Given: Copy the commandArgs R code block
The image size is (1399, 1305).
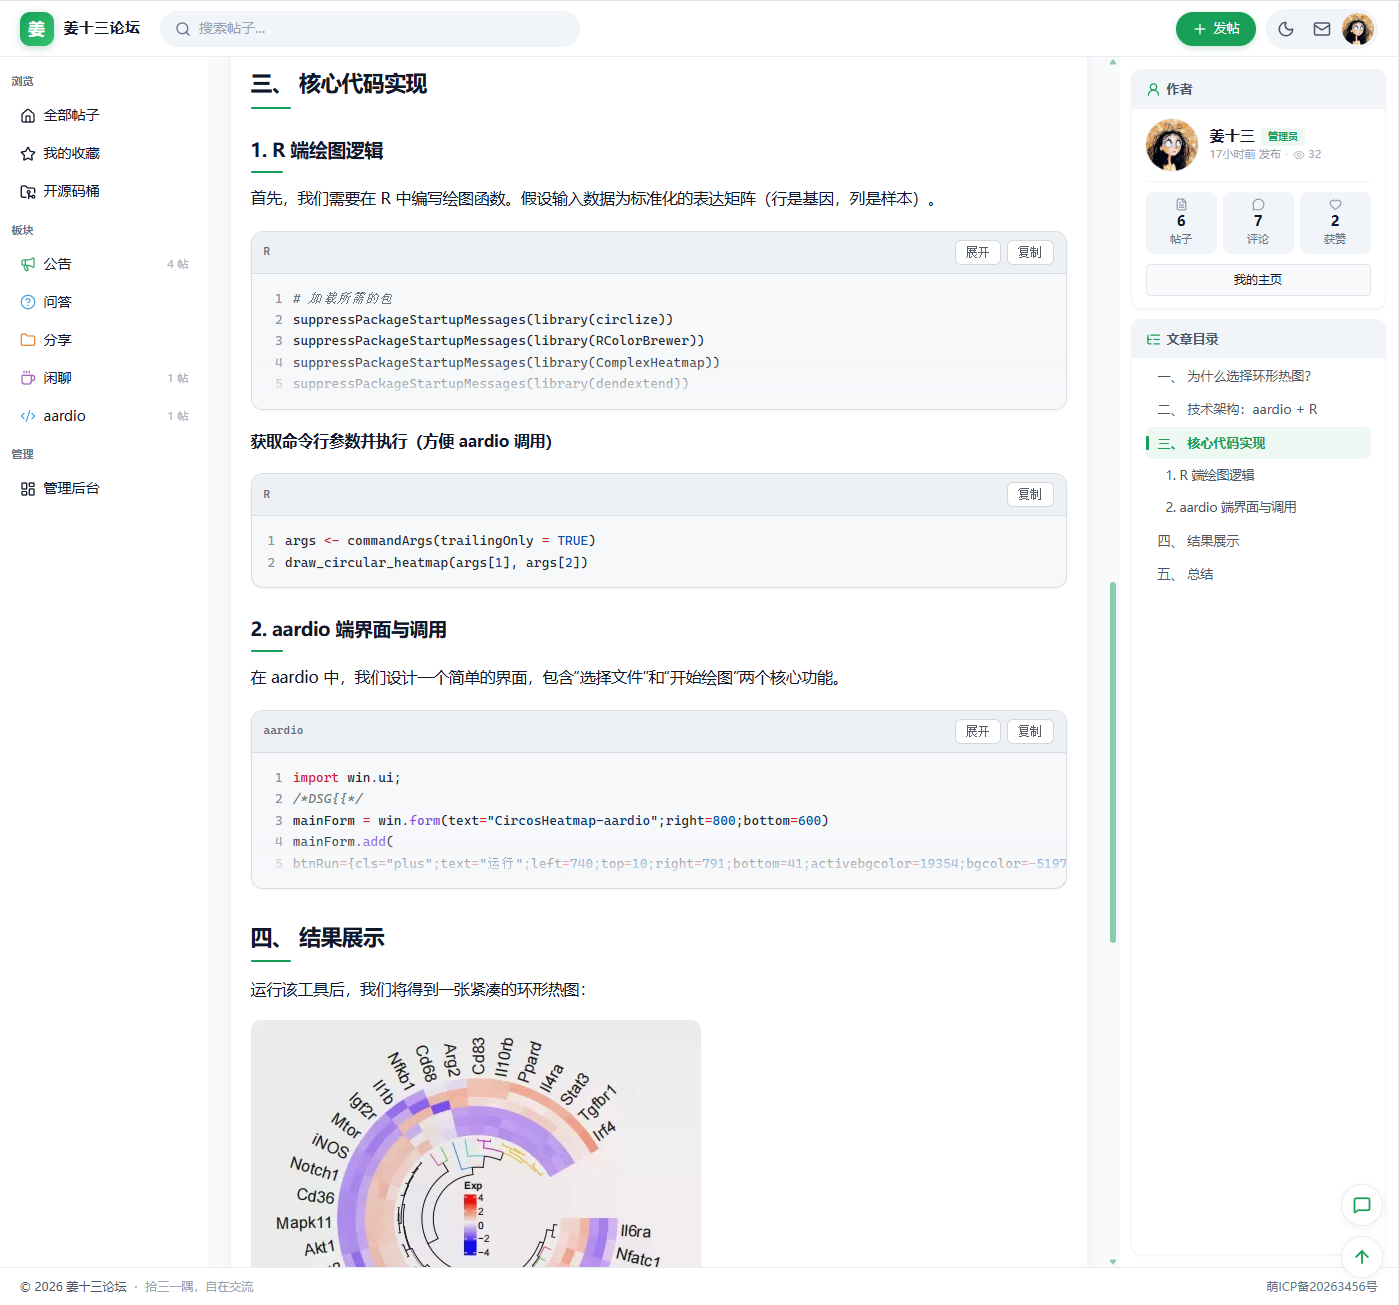Looking at the screenshot, I should coord(1030,494).
